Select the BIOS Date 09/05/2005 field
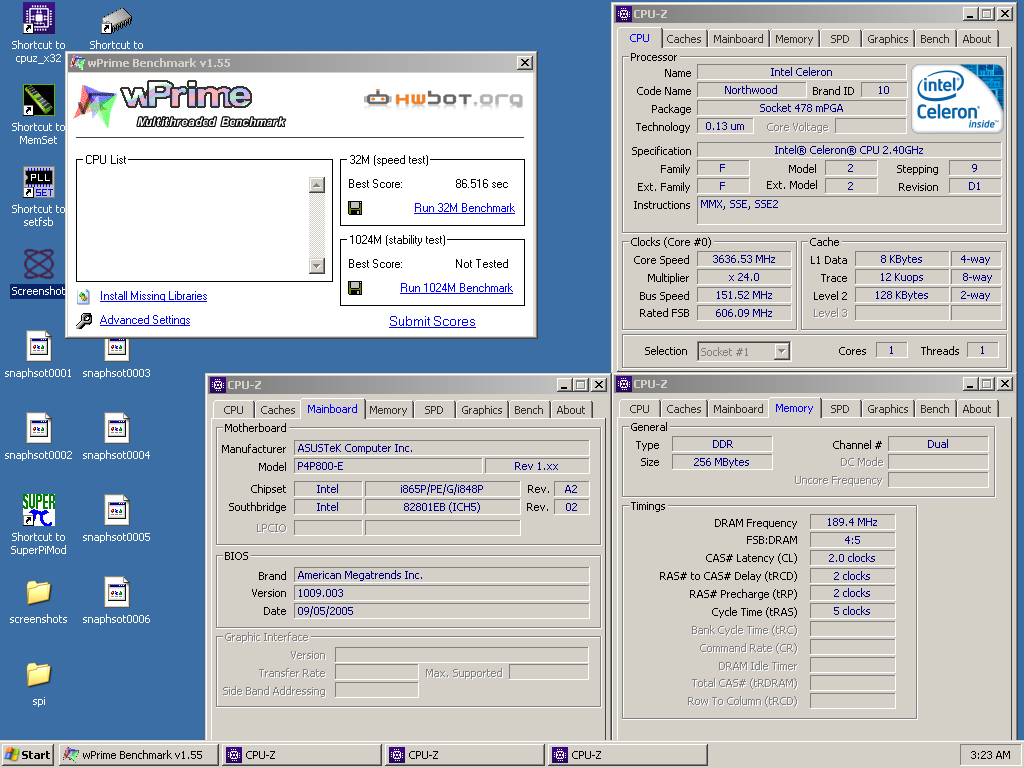The width and height of the screenshot is (1024, 768). pos(441,611)
